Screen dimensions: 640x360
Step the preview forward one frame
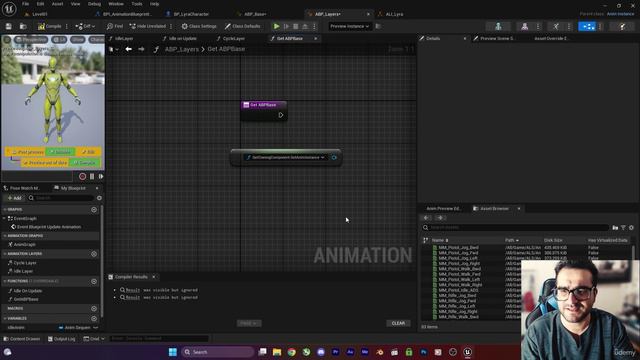(x=100, y=176)
